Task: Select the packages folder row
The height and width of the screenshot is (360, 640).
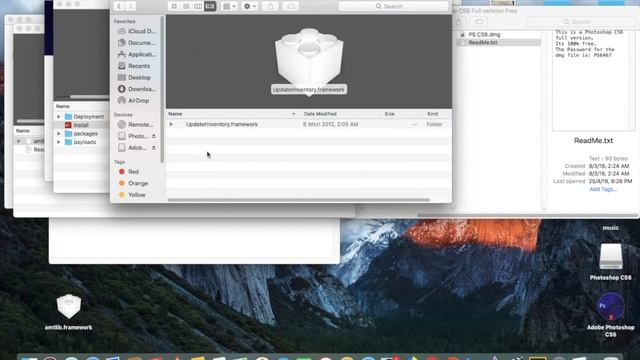Action: [x=82, y=133]
